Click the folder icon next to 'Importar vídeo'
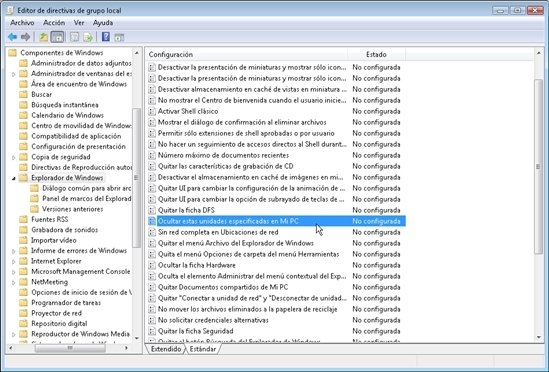The height and width of the screenshot is (372, 549). point(23,240)
